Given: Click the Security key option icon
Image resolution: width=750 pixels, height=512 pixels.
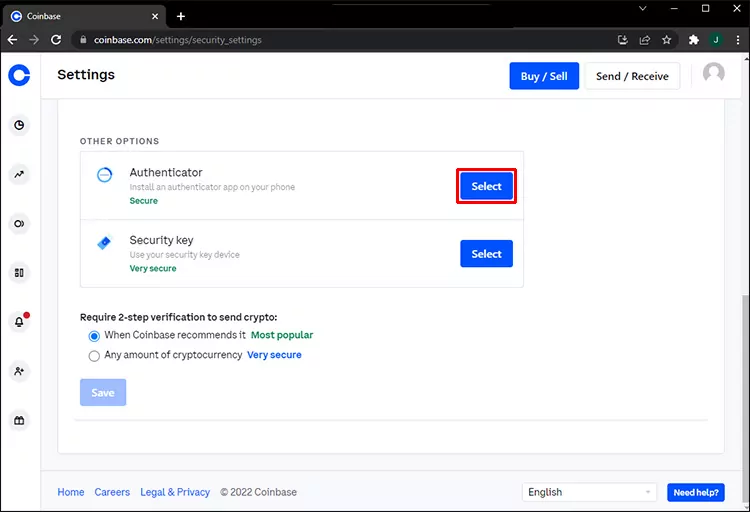Looking at the screenshot, I should coord(104,243).
